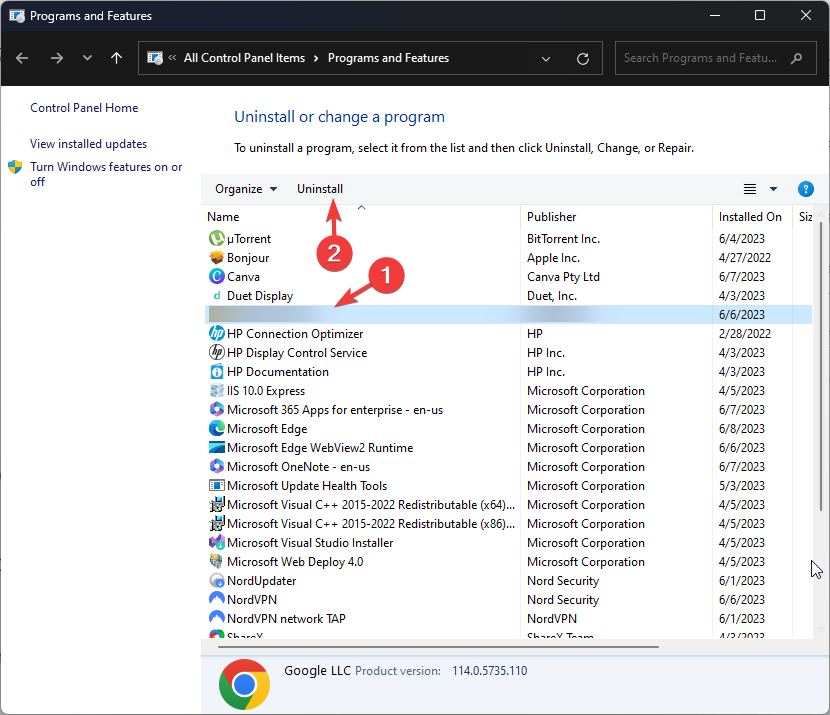Screen dimensions: 830x715
Task: Click the 2/28/2022 installed date
Action: click(x=744, y=334)
